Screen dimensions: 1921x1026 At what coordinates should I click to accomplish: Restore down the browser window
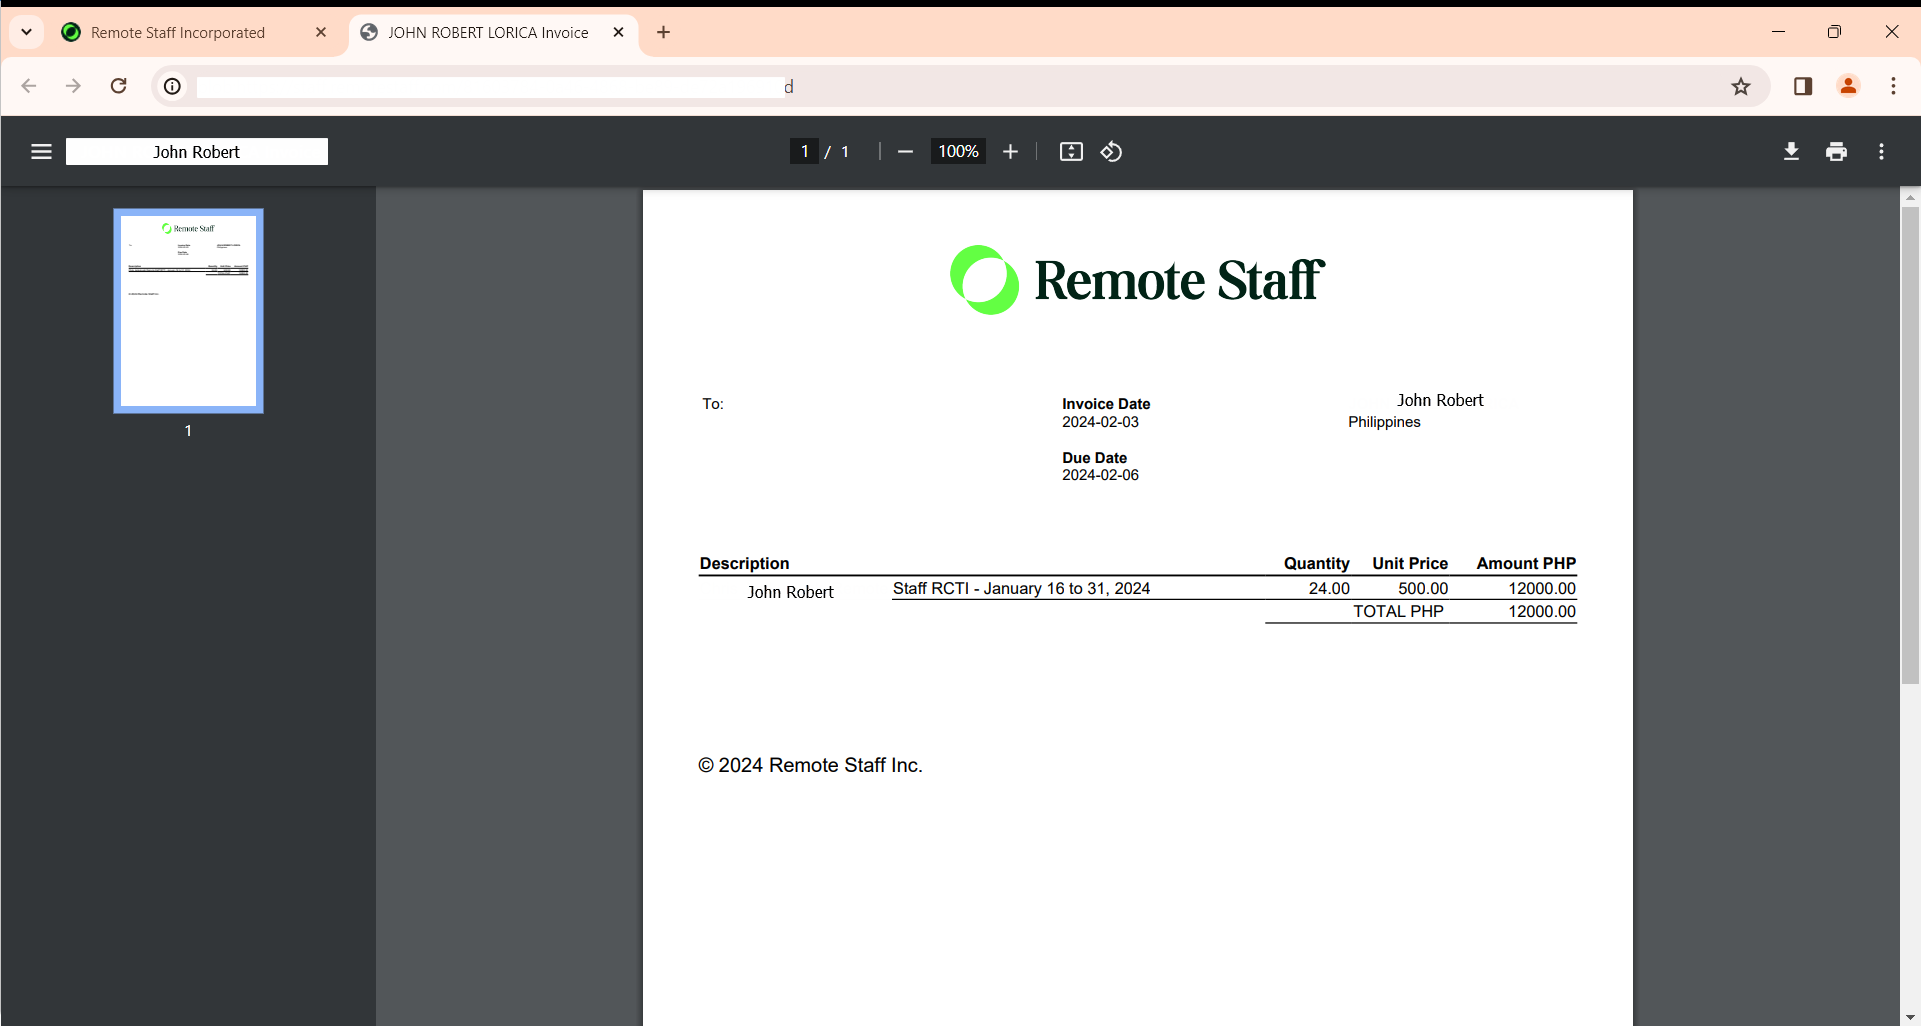[x=1834, y=32]
